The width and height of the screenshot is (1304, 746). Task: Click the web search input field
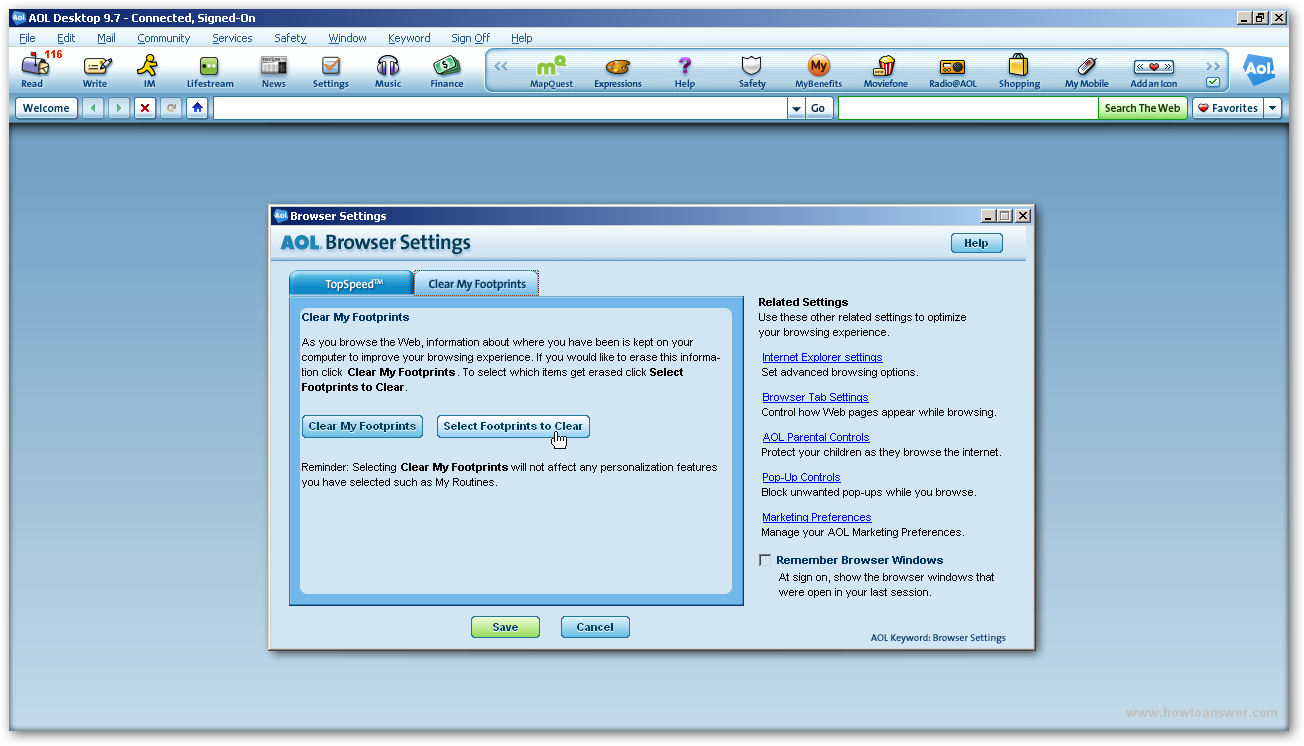coord(968,108)
